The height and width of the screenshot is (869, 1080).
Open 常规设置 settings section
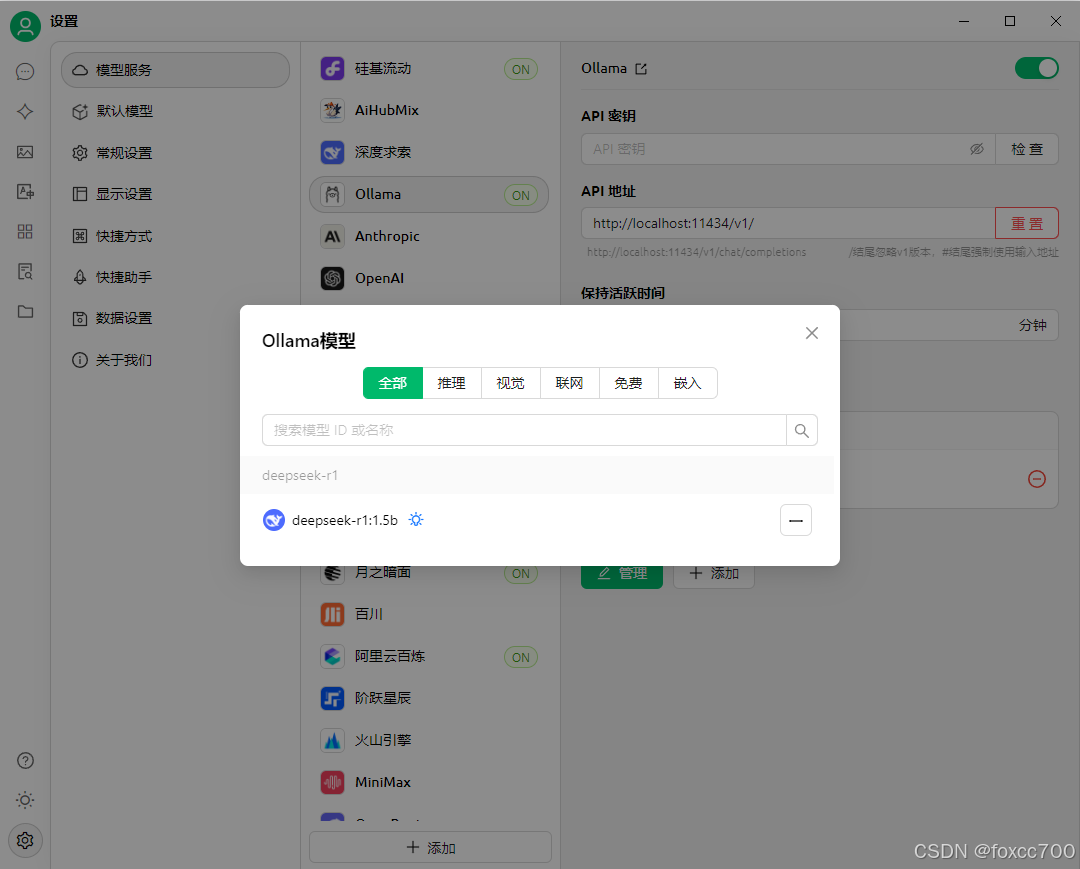click(176, 153)
